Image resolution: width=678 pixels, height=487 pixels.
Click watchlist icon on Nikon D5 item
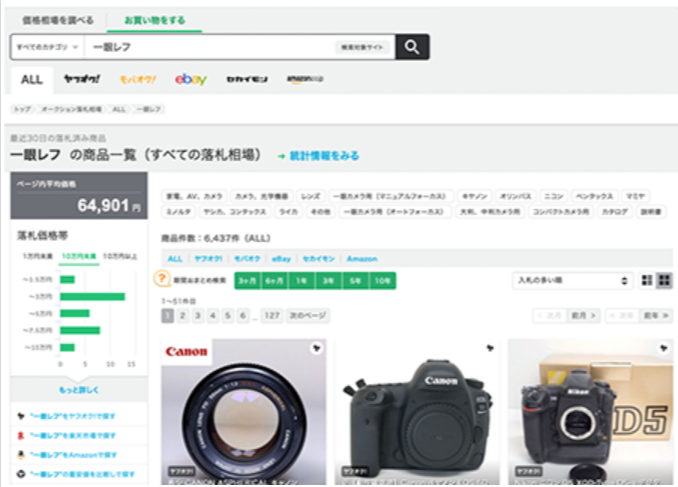(663, 349)
